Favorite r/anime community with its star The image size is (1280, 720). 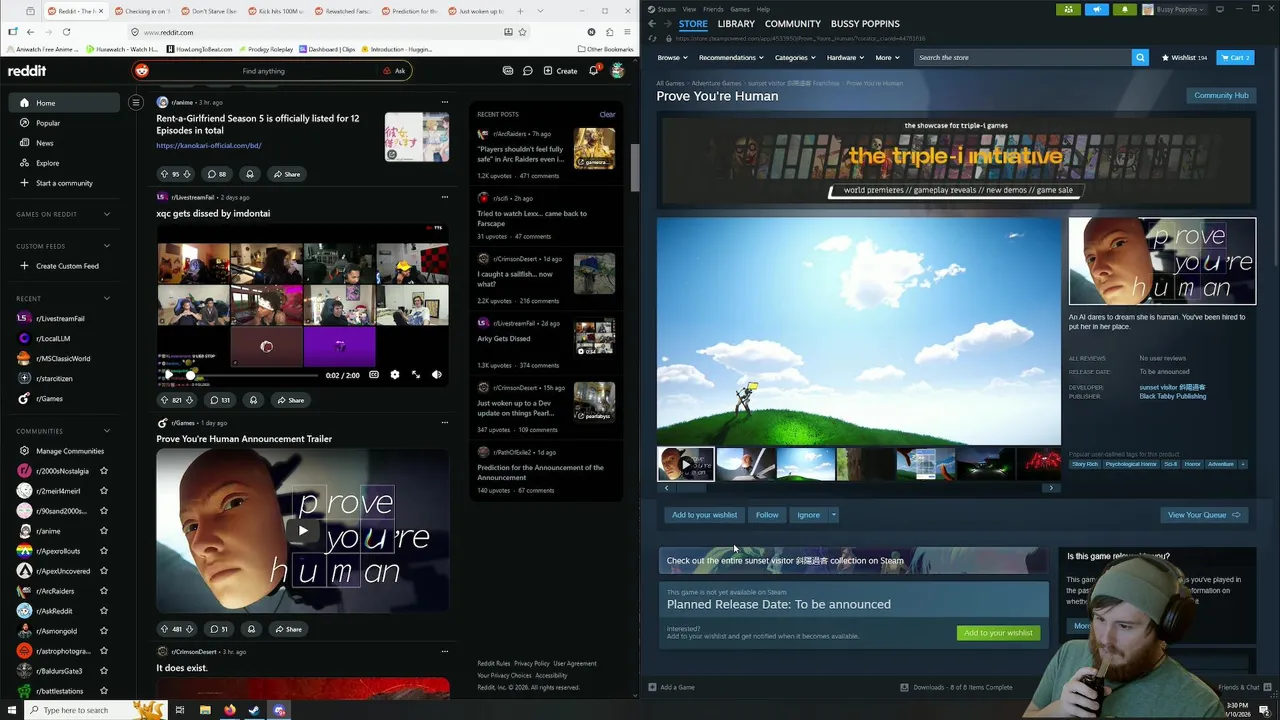pyautogui.click(x=104, y=531)
